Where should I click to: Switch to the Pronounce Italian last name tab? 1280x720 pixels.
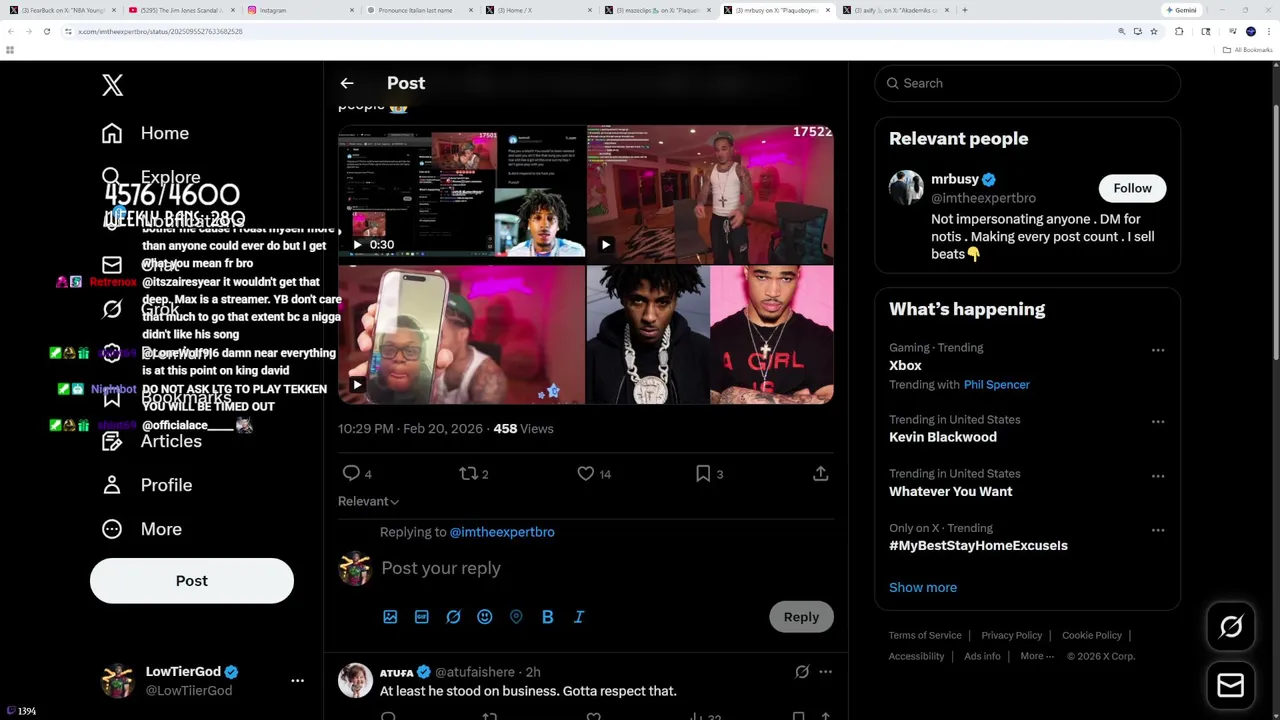click(419, 10)
